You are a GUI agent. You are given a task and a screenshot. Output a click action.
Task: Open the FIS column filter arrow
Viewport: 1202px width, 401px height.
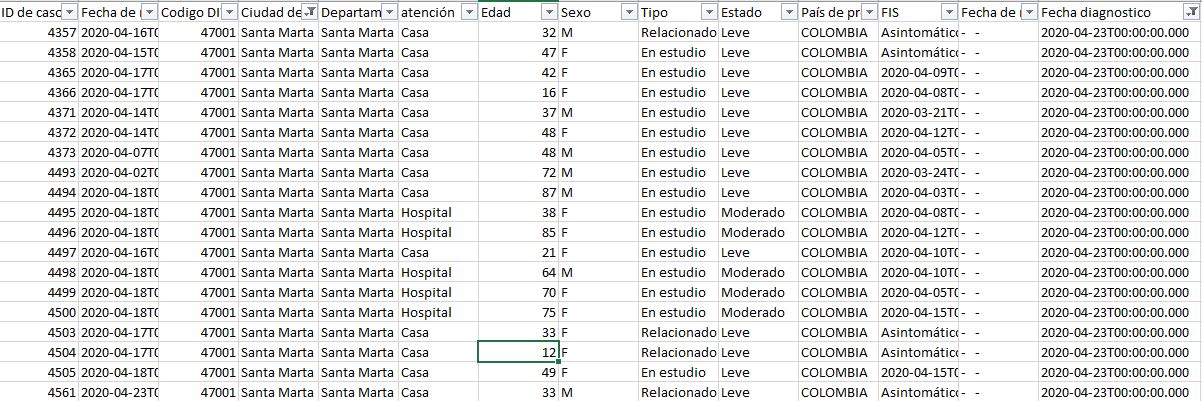(948, 12)
